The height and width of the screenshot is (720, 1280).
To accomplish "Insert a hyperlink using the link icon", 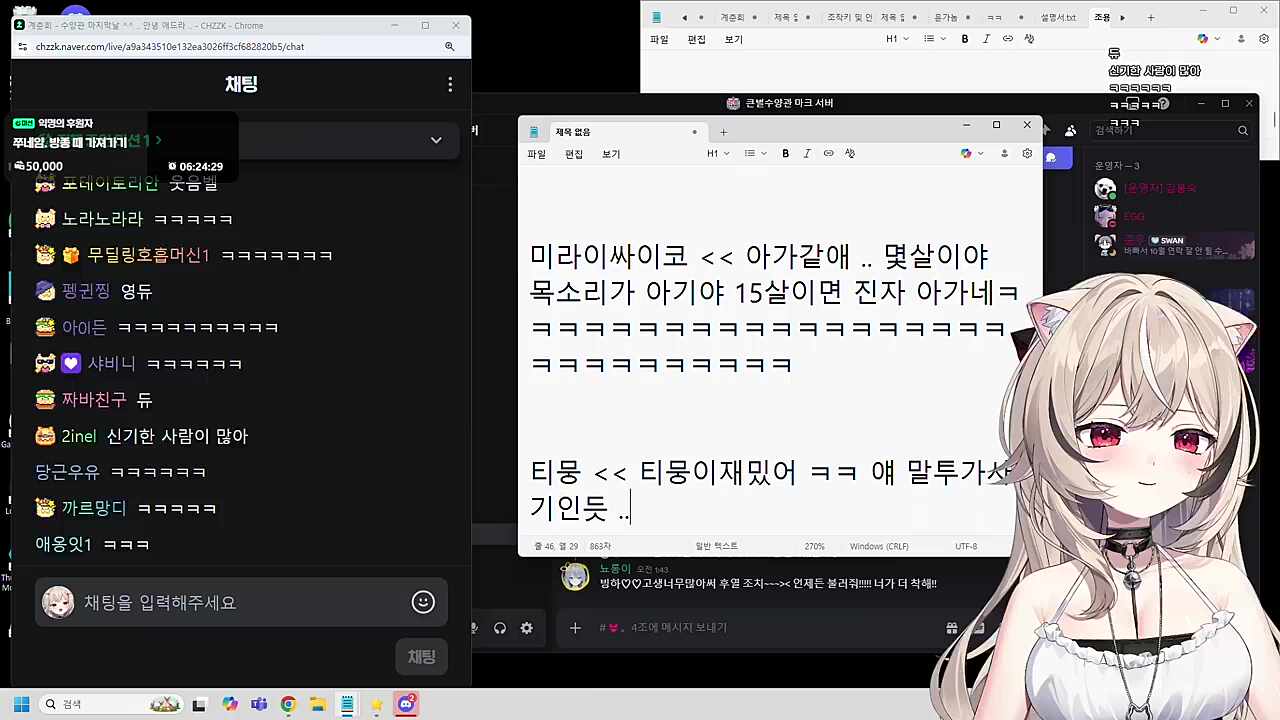I will click(x=828, y=153).
